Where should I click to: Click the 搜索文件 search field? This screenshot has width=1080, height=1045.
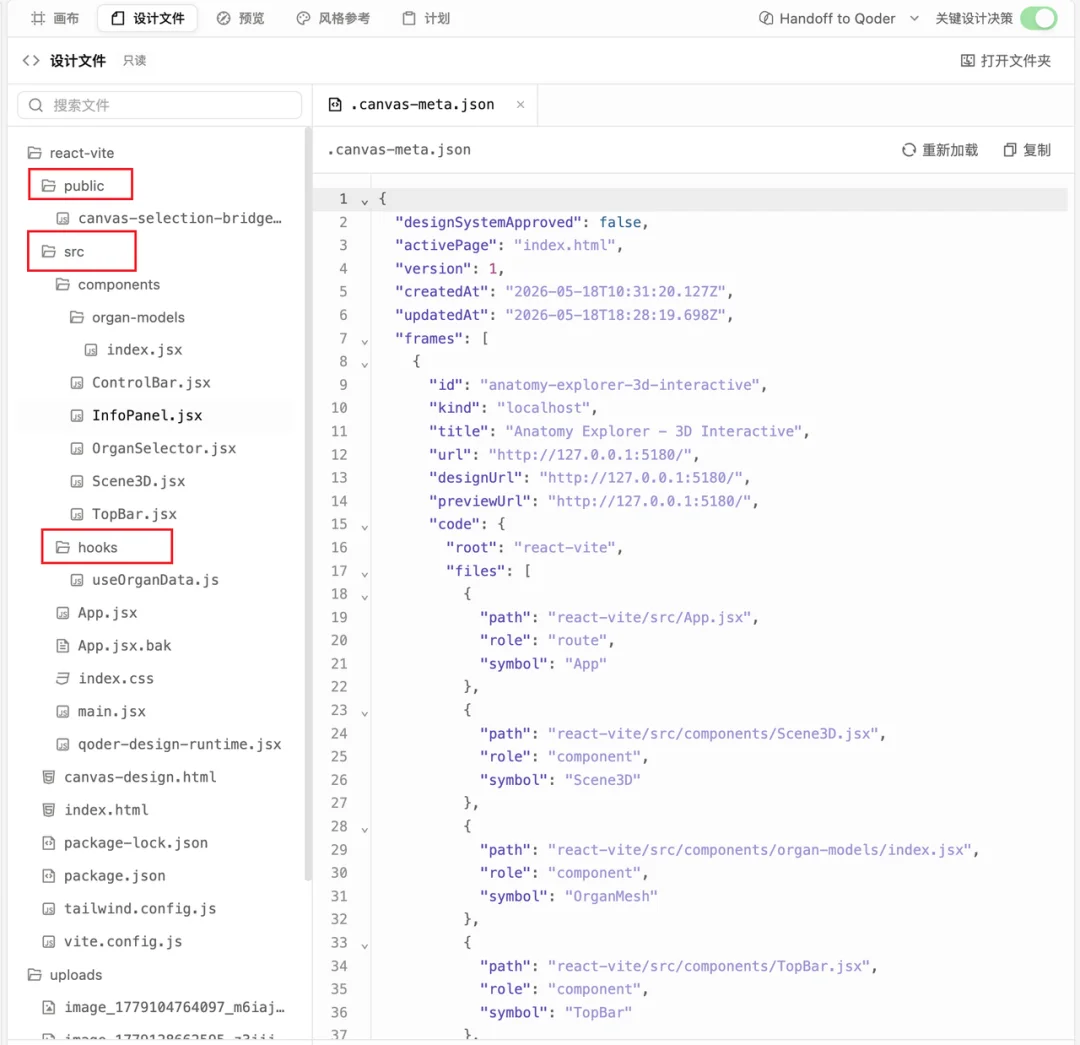point(160,105)
